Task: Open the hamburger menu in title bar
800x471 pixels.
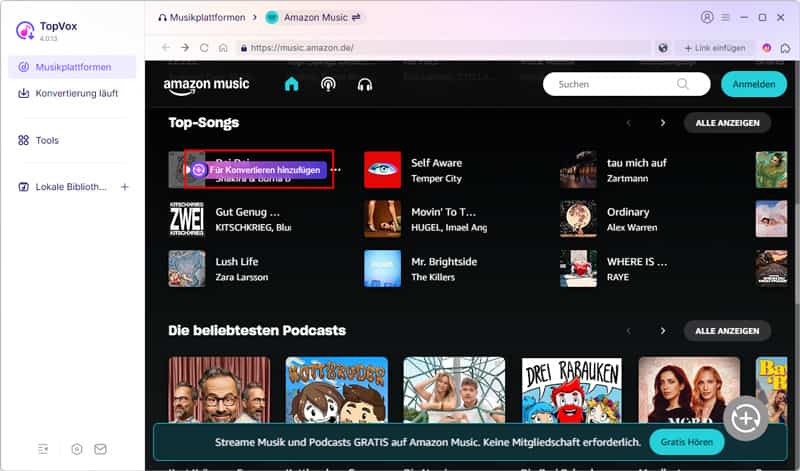Action: [725, 17]
